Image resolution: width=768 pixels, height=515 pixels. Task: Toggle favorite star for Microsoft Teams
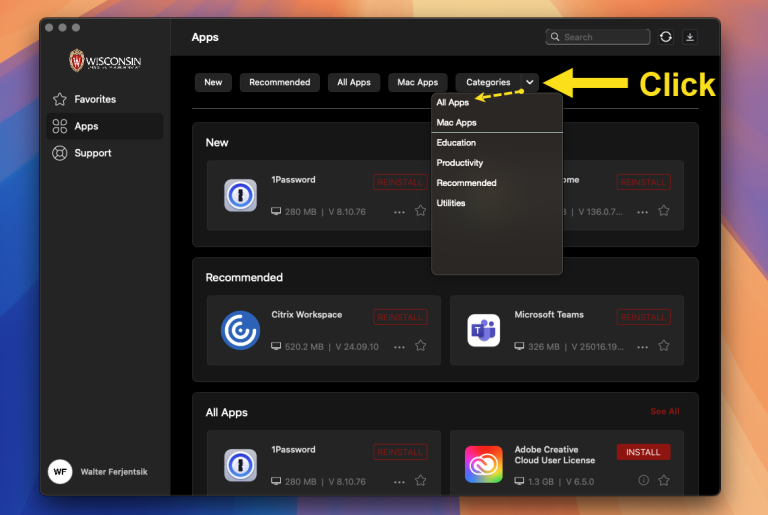click(664, 346)
